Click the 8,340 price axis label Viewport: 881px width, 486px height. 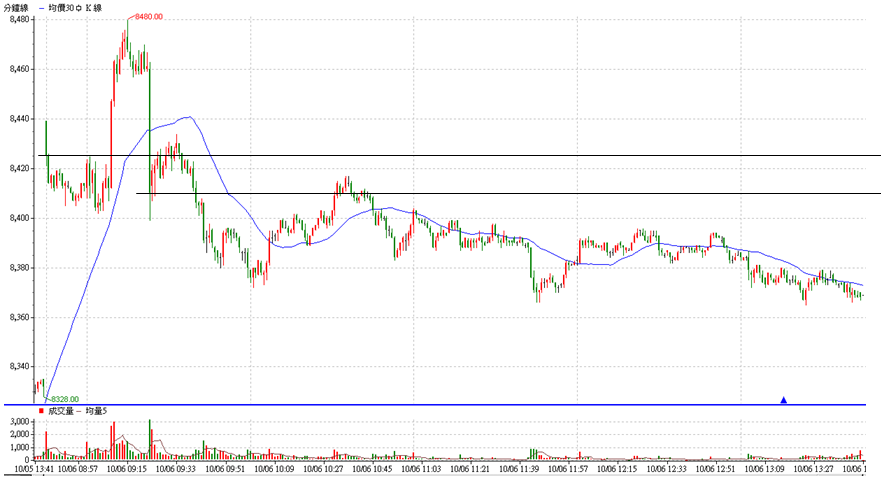tap(19, 366)
